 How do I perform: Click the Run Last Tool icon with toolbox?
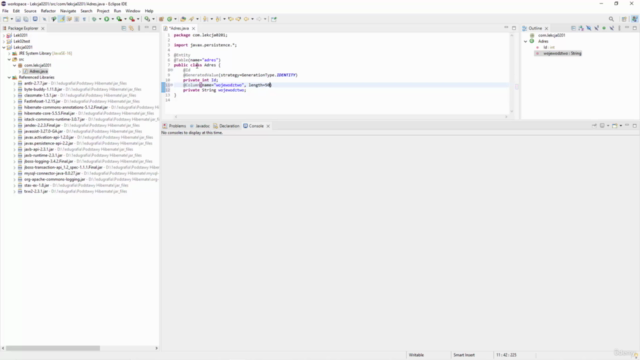click(132, 19)
